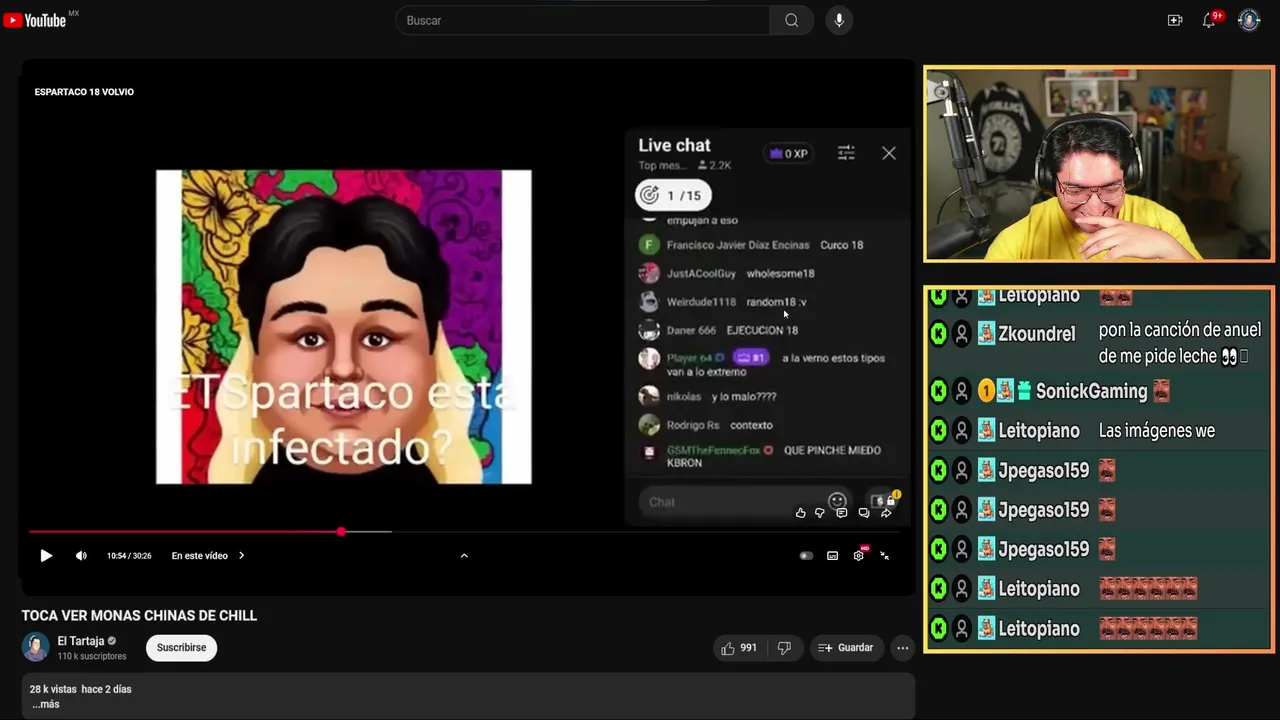Click the 'EJECUCION 18' chat message
The height and width of the screenshot is (720, 1280).
coord(762,330)
